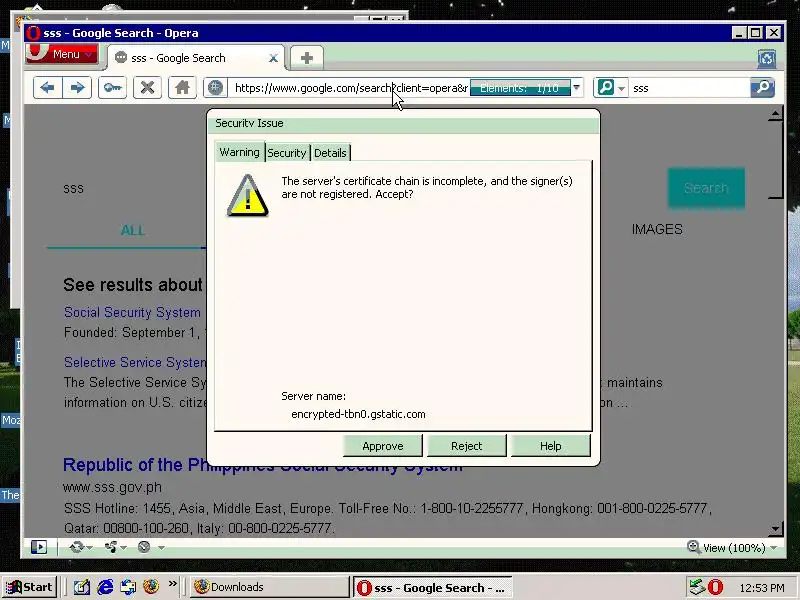Open Help for the security issue
The height and width of the screenshot is (600, 800).
(x=551, y=446)
